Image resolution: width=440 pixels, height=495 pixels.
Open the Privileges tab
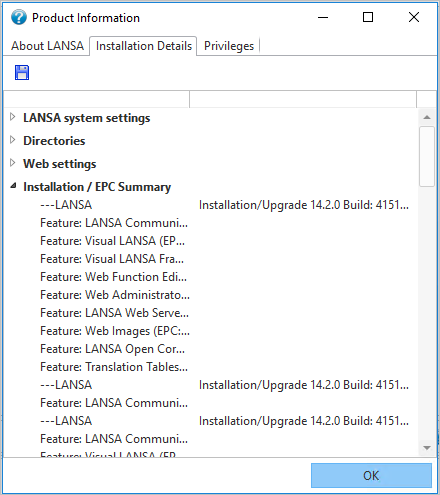(x=229, y=46)
